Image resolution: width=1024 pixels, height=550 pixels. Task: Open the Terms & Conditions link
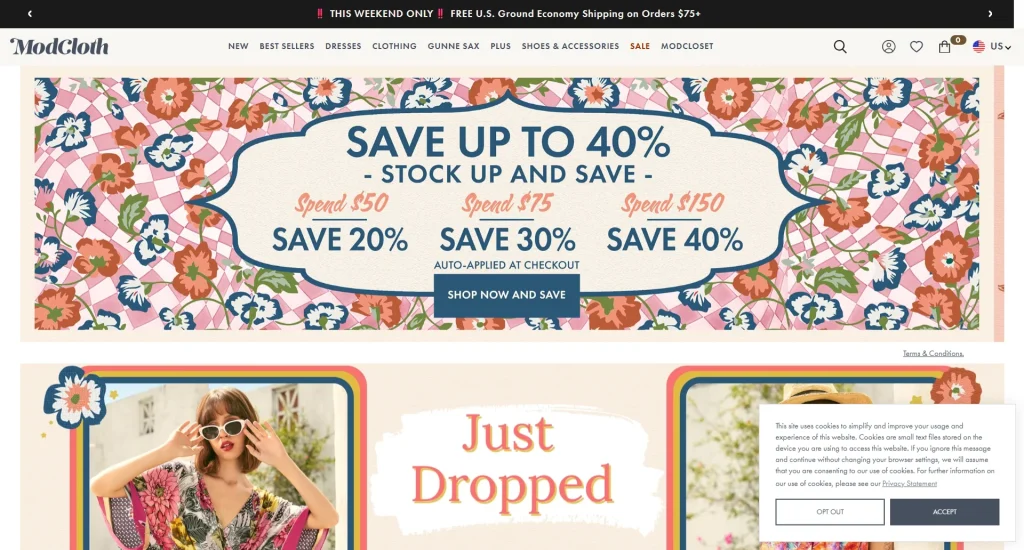[933, 353]
